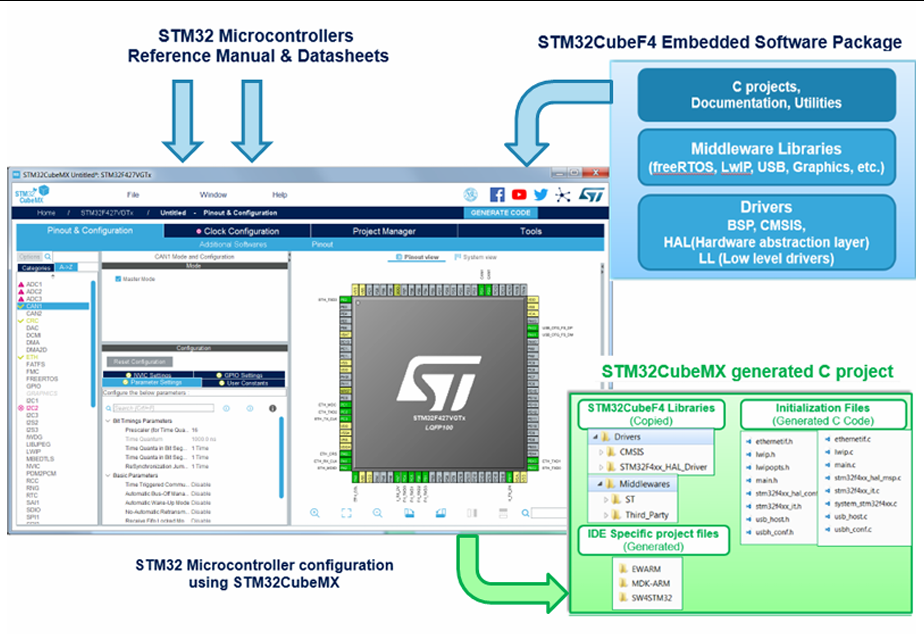
Task: Click the rotate counter-clockwise icon under the chip
Action: [440, 513]
